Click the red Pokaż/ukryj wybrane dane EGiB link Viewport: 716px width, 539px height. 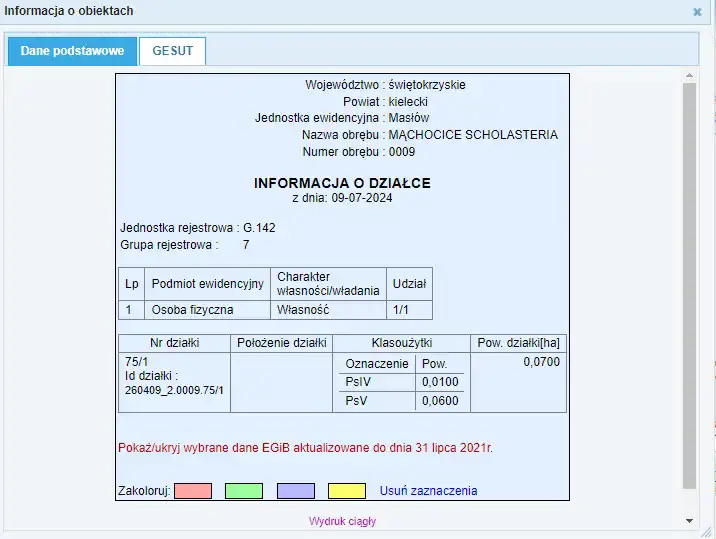305,448
